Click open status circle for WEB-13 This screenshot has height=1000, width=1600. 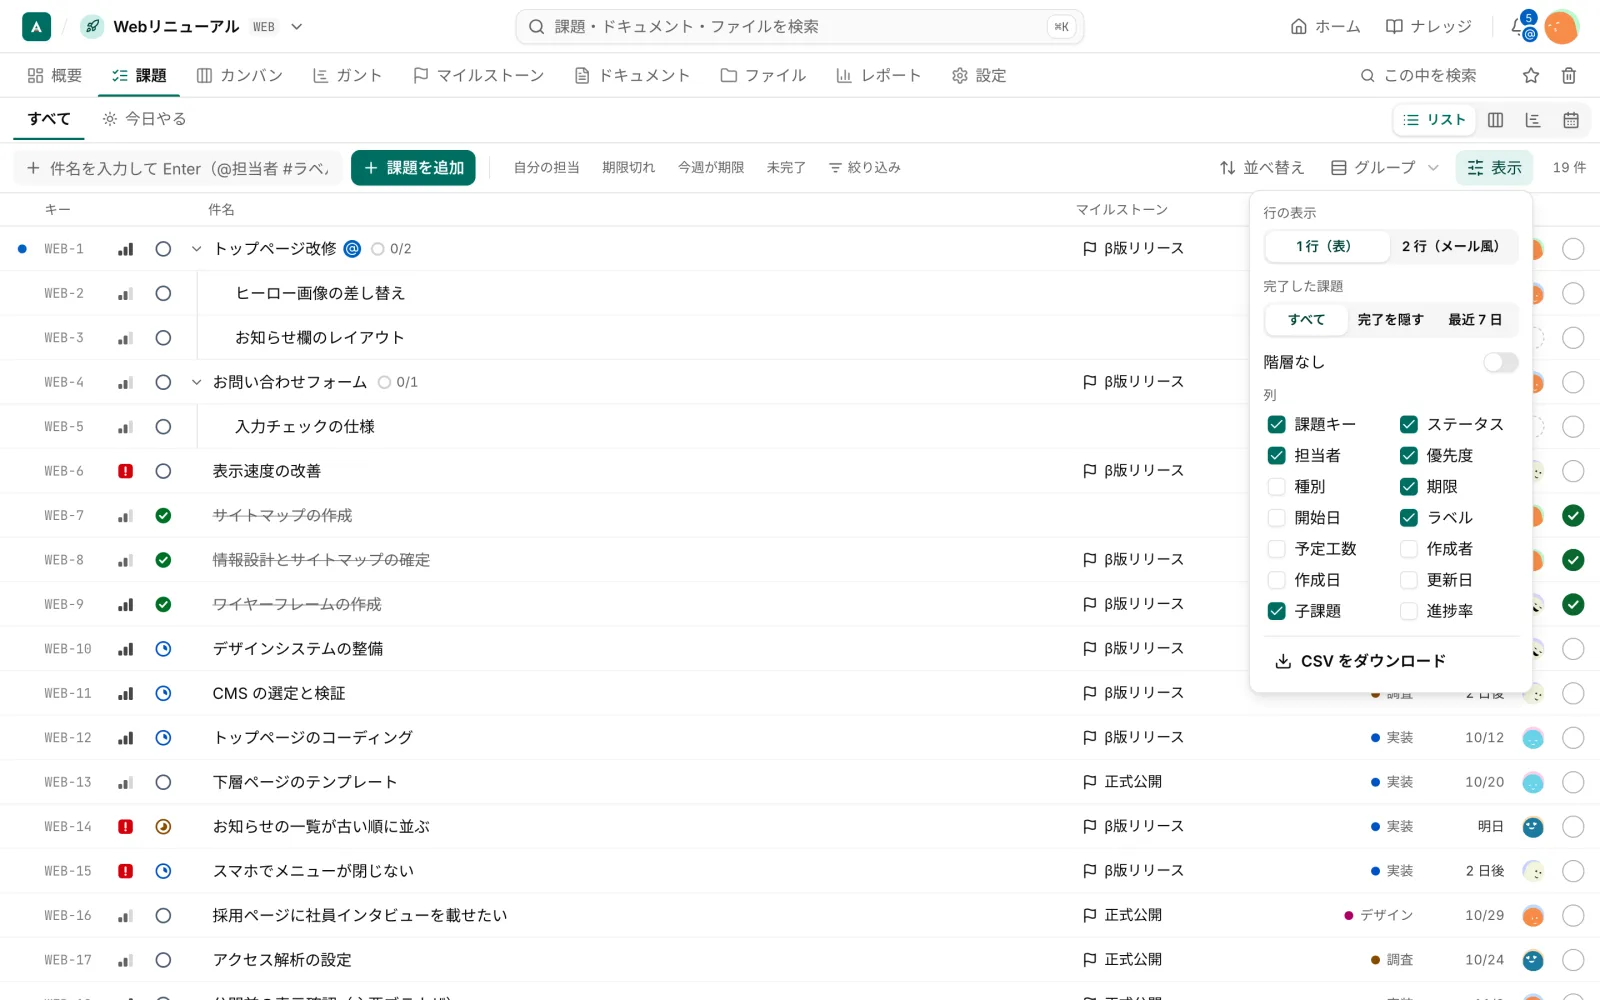tap(163, 782)
